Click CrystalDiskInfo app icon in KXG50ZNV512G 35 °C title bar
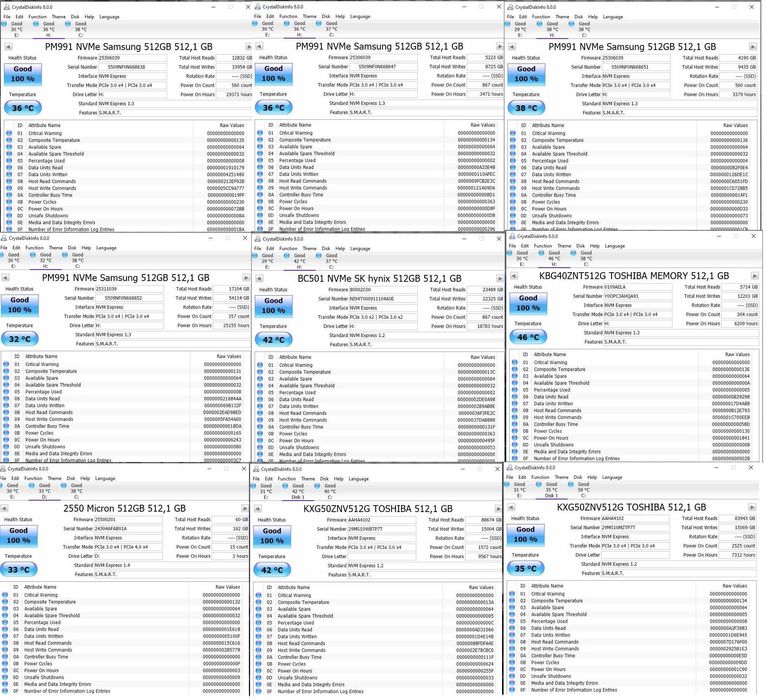Image resolution: width=767 pixels, height=700 pixels. pos(509,468)
